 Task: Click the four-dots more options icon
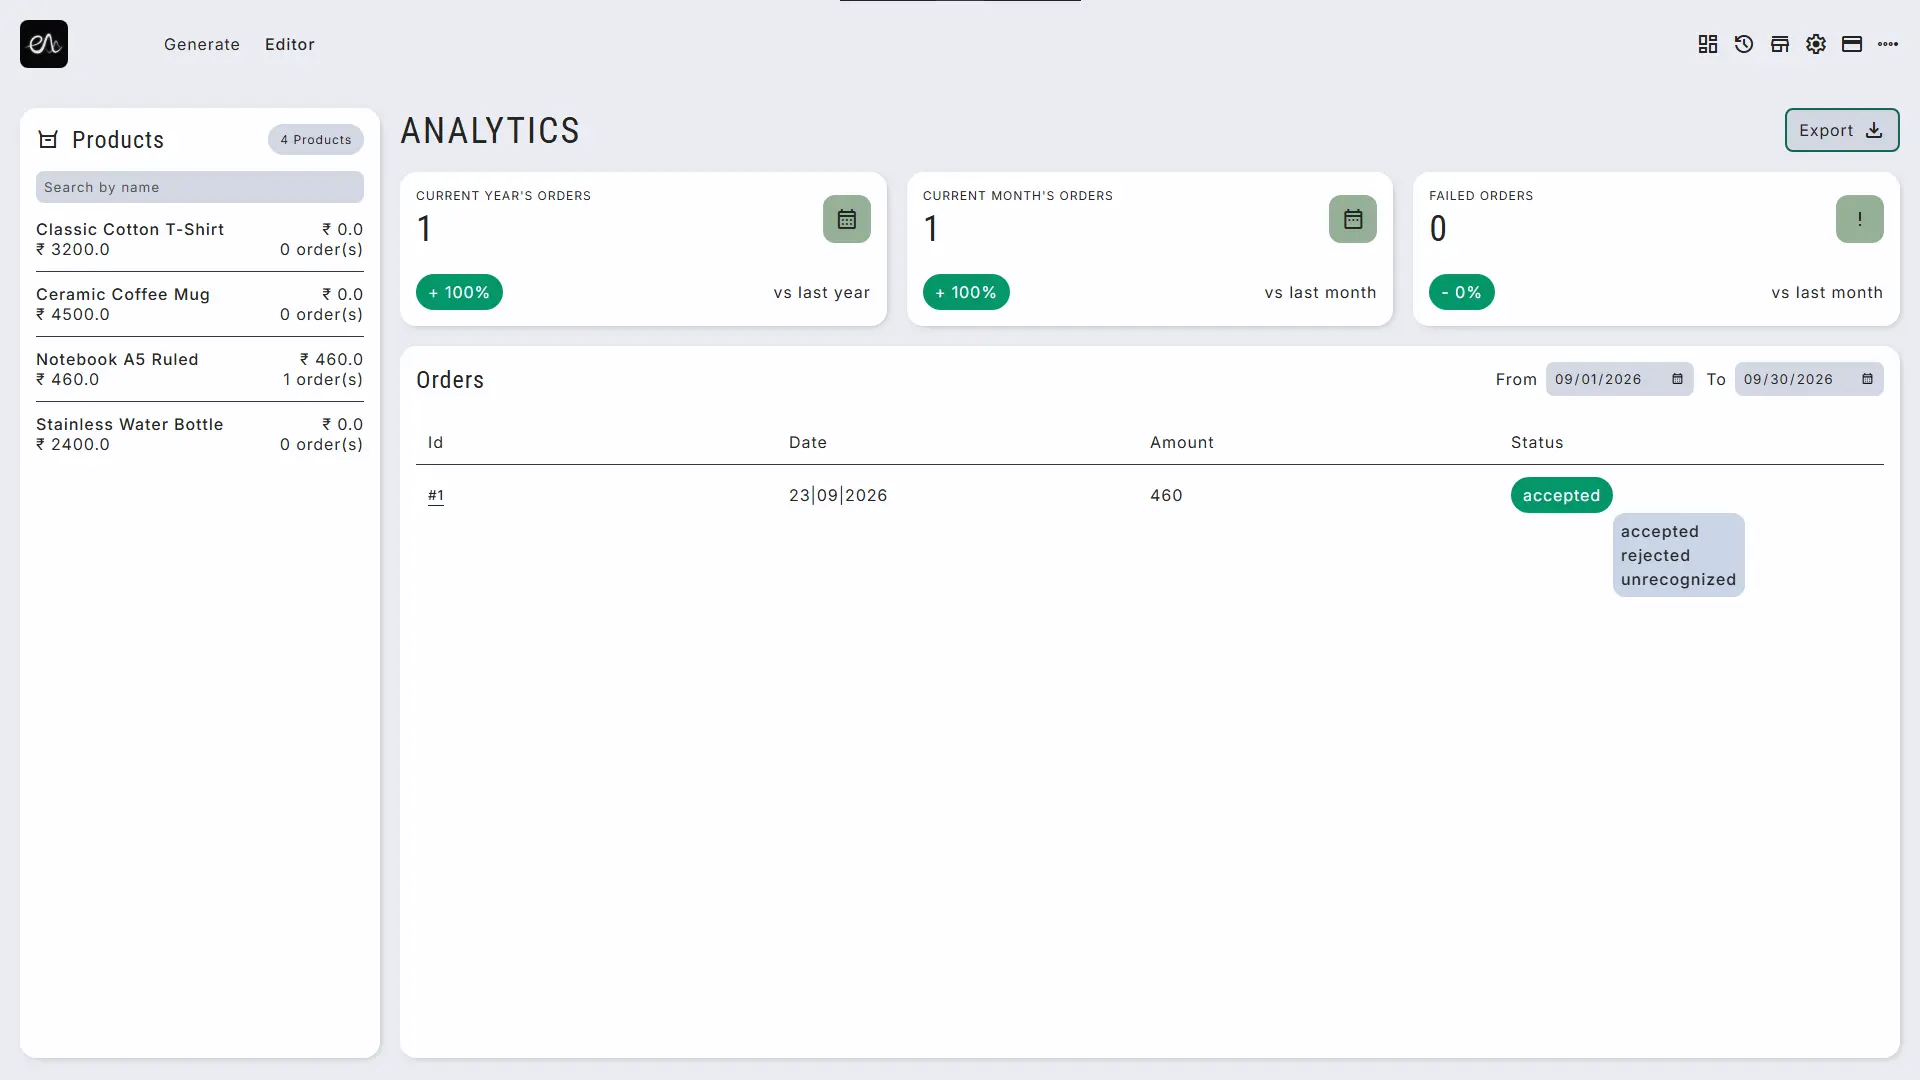[x=1888, y=44]
